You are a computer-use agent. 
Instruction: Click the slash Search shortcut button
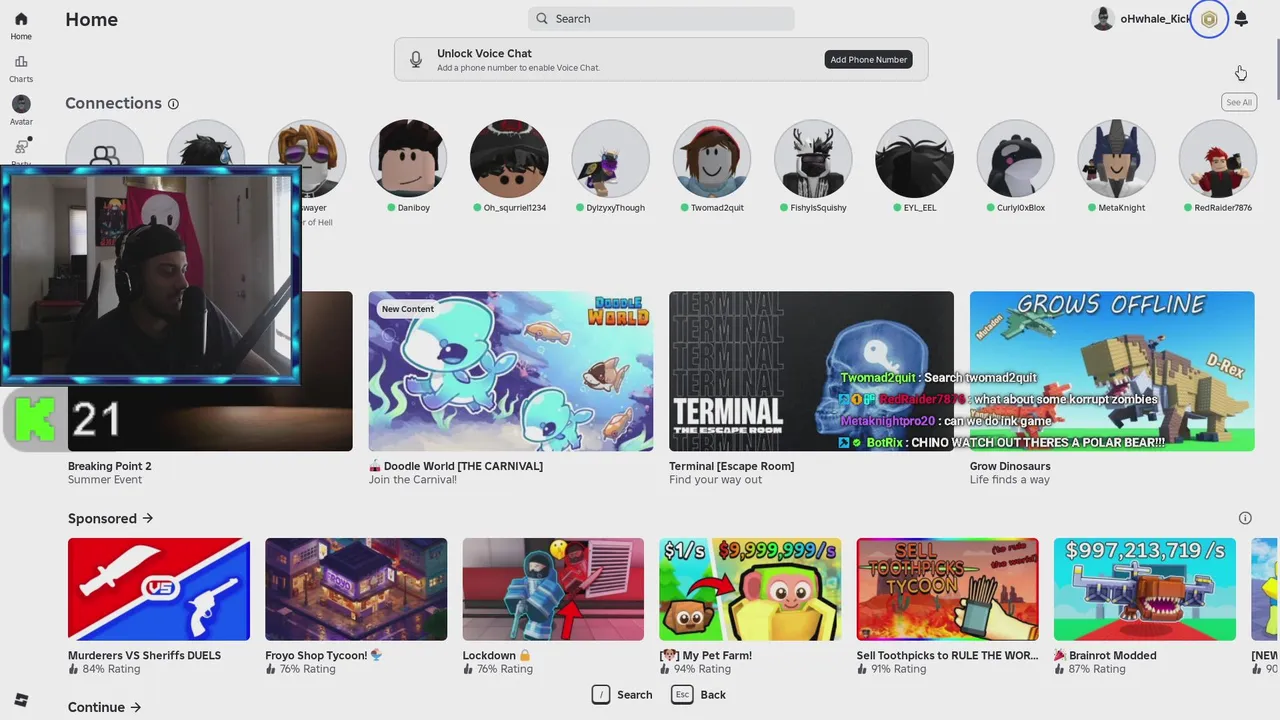[622, 694]
